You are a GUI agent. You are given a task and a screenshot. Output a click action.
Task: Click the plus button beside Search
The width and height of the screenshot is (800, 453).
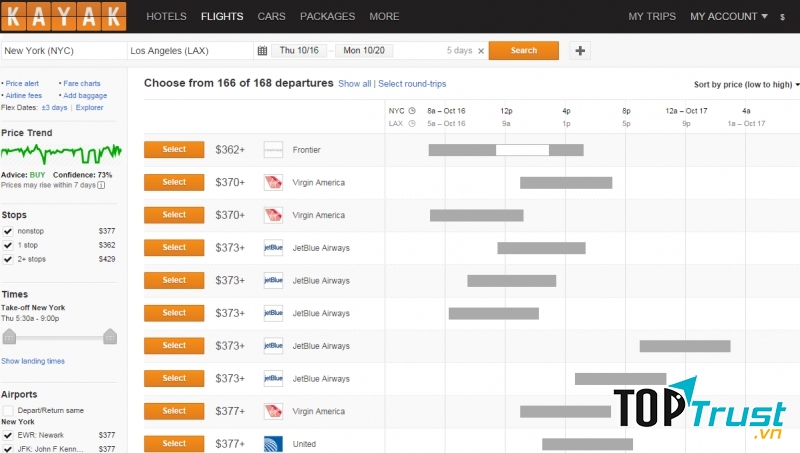click(581, 51)
